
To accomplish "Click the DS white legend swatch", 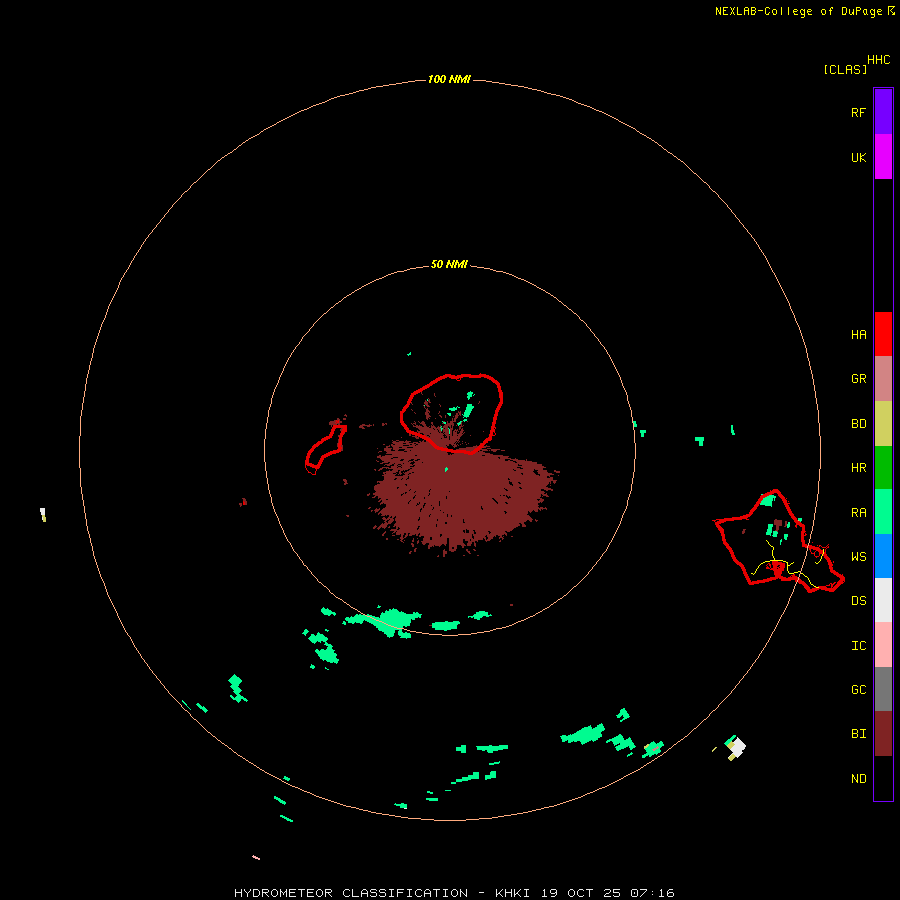I will (883, 600).
